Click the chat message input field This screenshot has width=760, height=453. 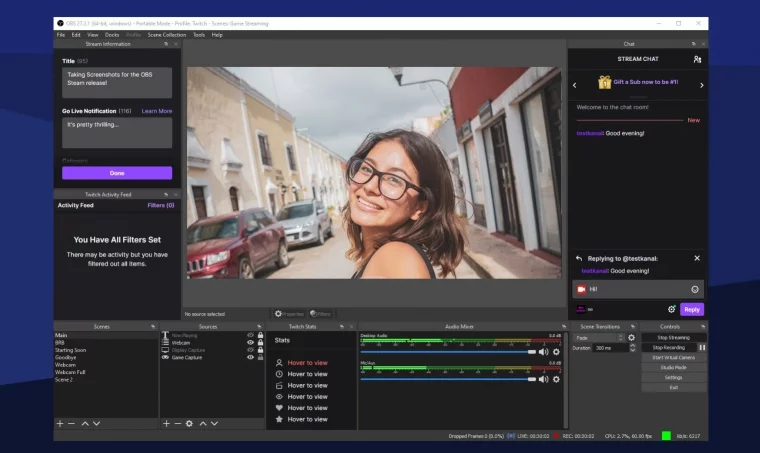click(x=637, y=289)
